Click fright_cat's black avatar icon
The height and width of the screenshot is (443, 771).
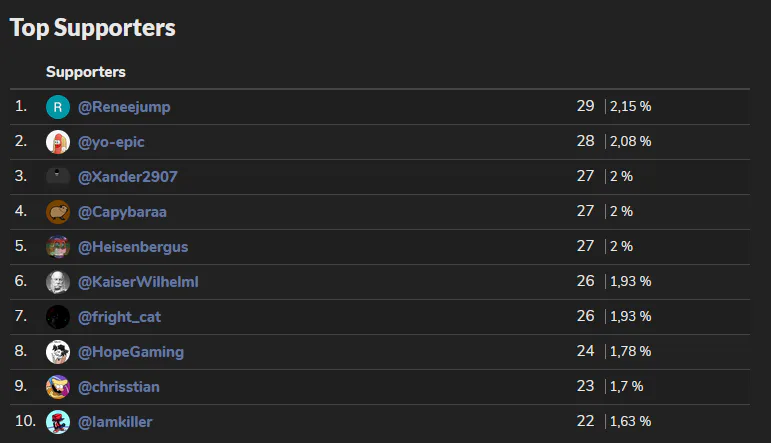click(58, 317)
